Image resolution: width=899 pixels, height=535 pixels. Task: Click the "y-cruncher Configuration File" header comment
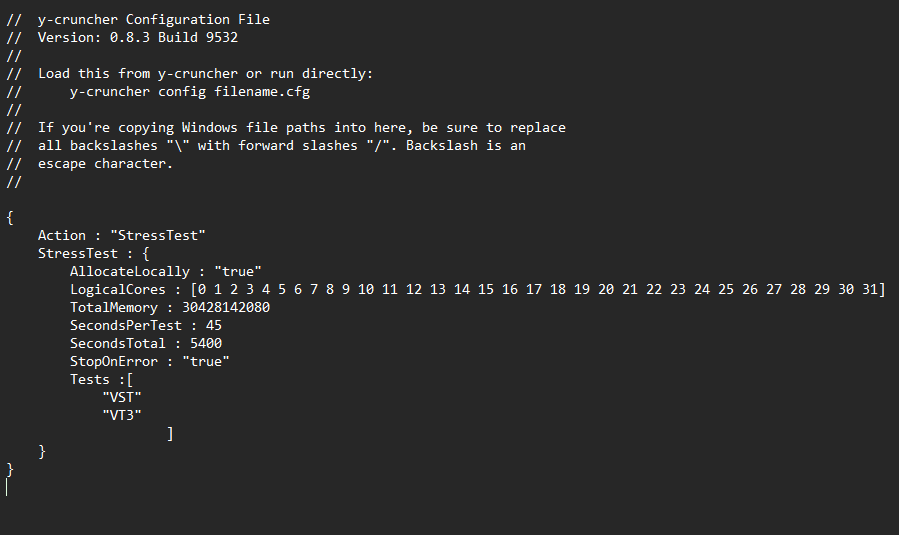coord(153,19)
